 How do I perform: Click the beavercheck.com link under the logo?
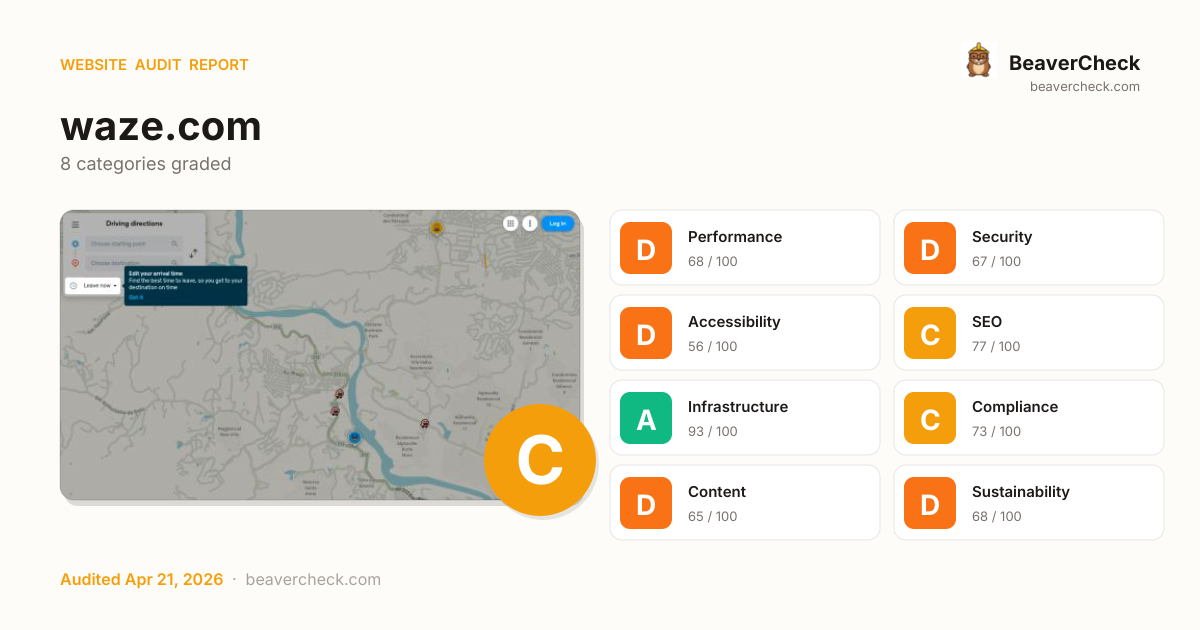click(1084, 87)
